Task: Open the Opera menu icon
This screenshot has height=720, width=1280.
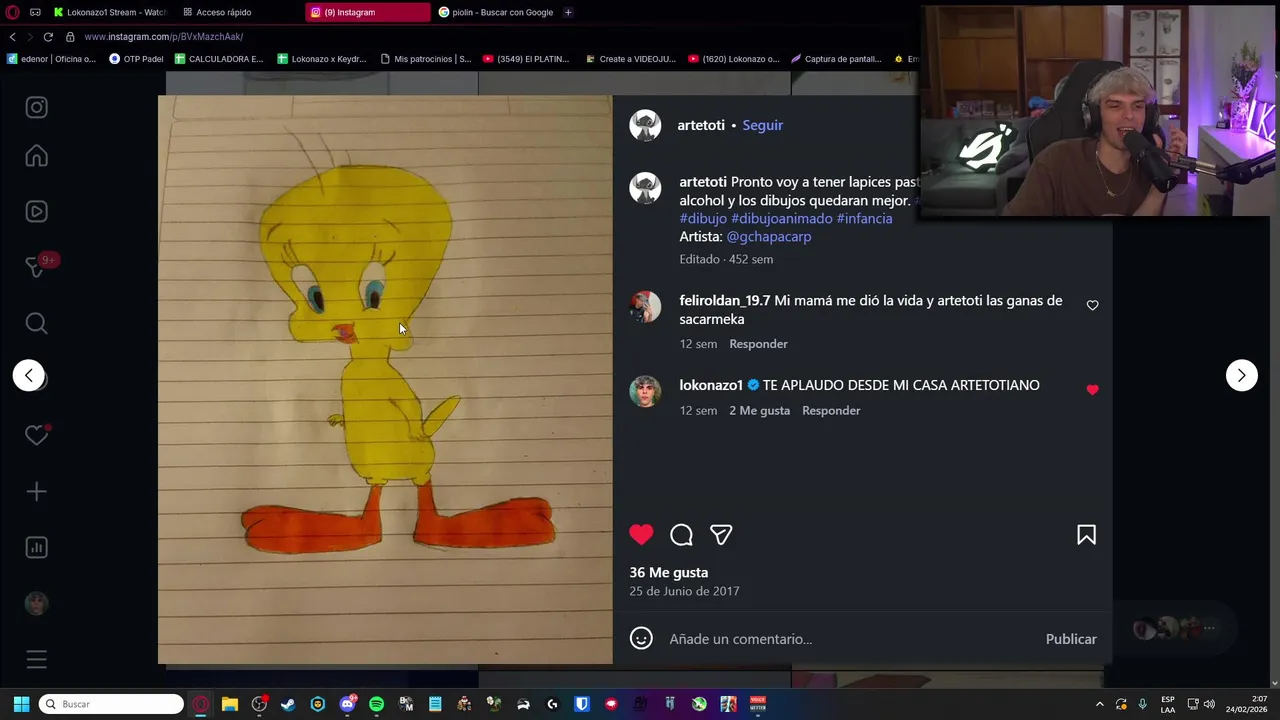Action: (12, 12)
